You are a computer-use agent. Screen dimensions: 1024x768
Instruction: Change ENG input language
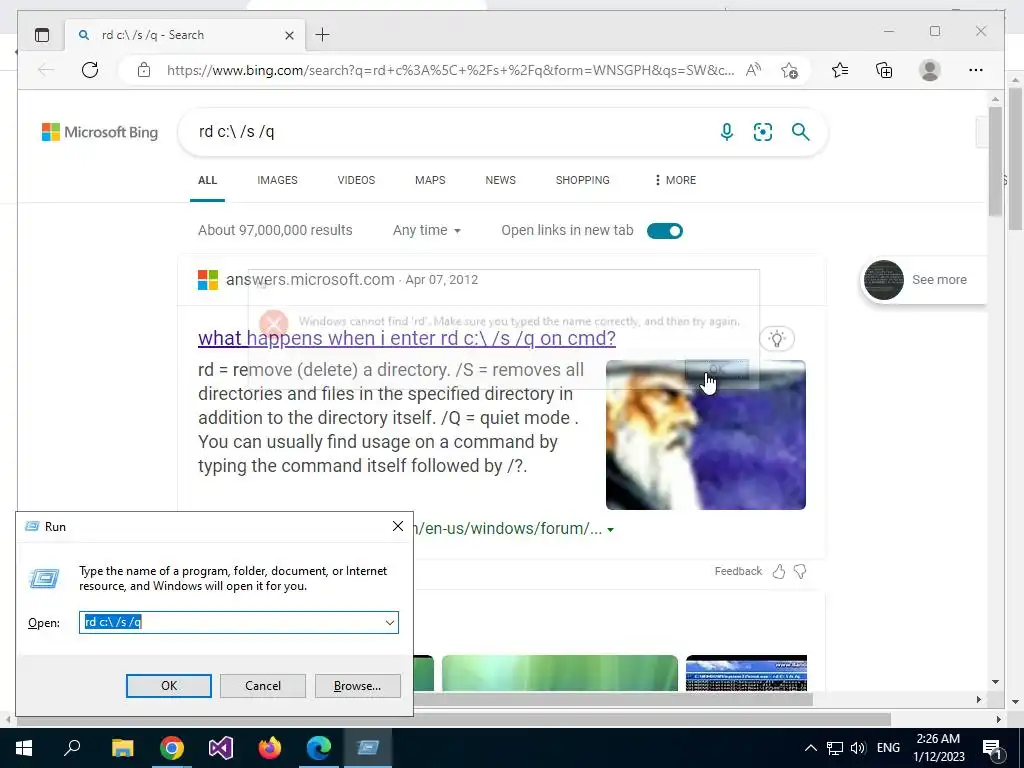click(x=888, y=748)
